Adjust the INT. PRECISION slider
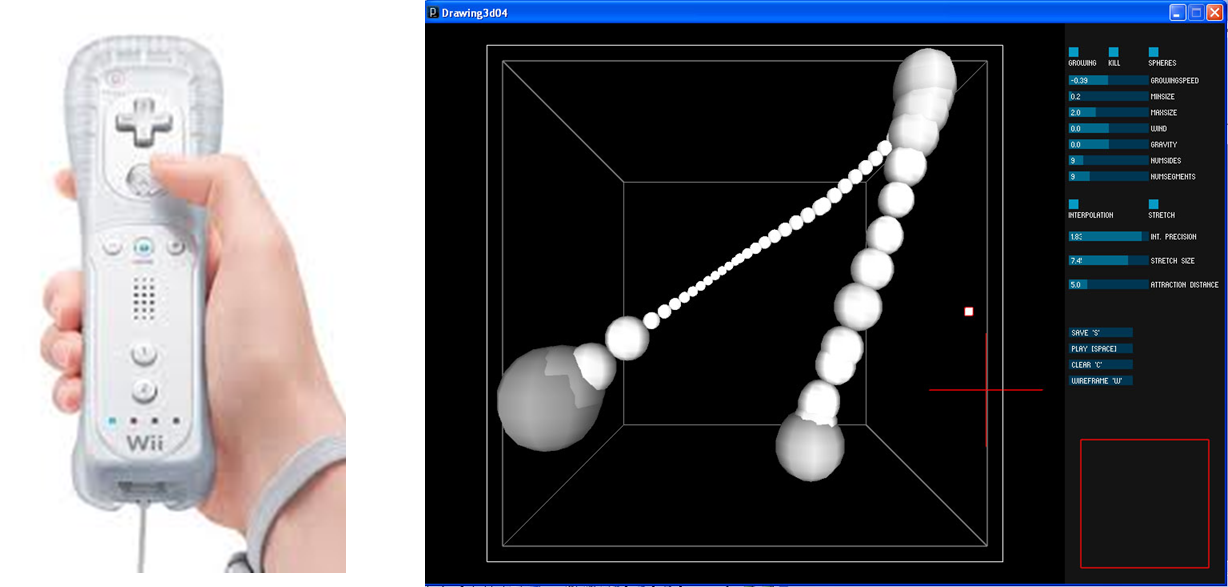The width and height of the screenshot is (1228, 587). click(1108, 236)
